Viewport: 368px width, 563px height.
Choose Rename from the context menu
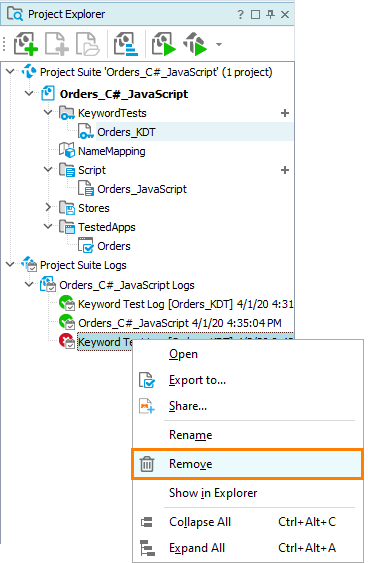point(248,435)
